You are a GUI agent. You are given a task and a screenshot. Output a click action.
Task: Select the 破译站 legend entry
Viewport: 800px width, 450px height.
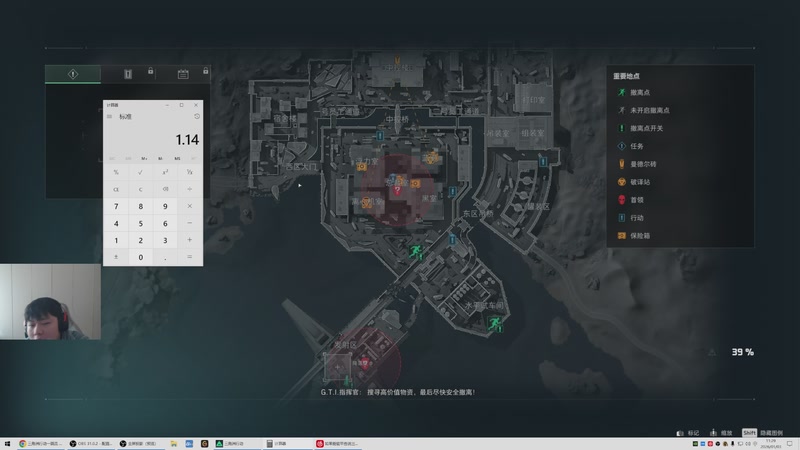coord(634,182)
